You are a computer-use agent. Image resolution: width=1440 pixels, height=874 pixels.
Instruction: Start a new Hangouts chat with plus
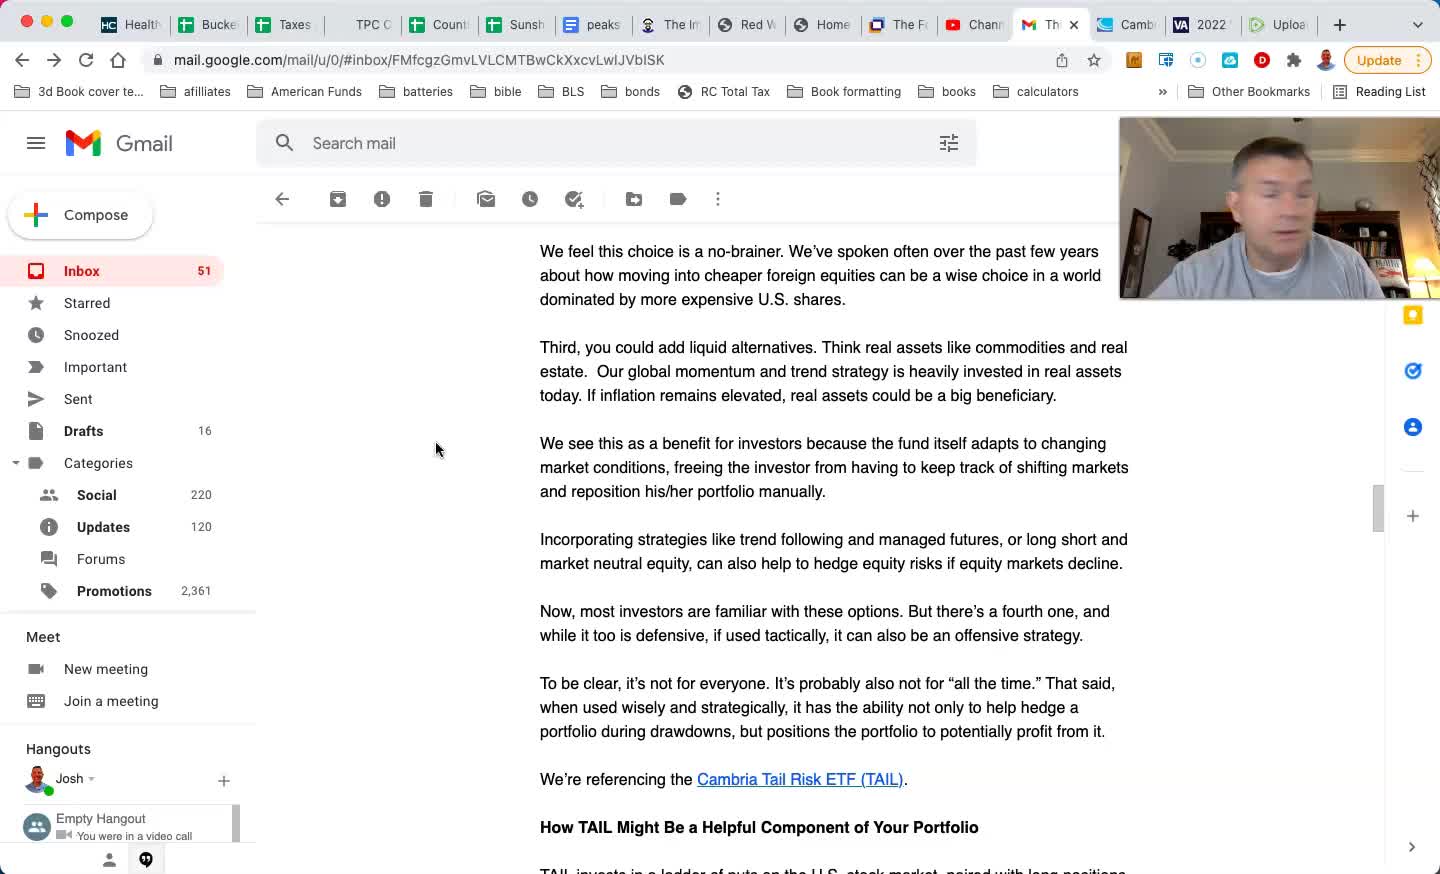[x=224, y=780]
